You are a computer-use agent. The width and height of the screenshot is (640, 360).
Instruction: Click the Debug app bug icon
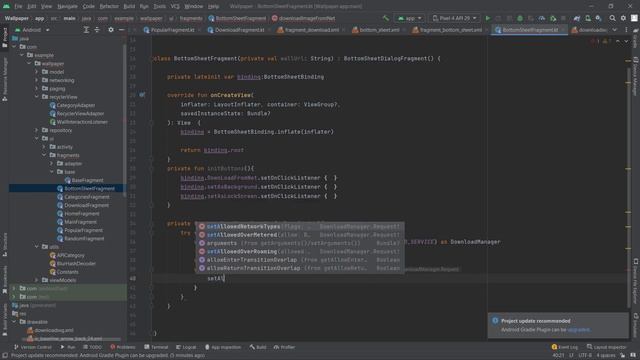point(520,18)
